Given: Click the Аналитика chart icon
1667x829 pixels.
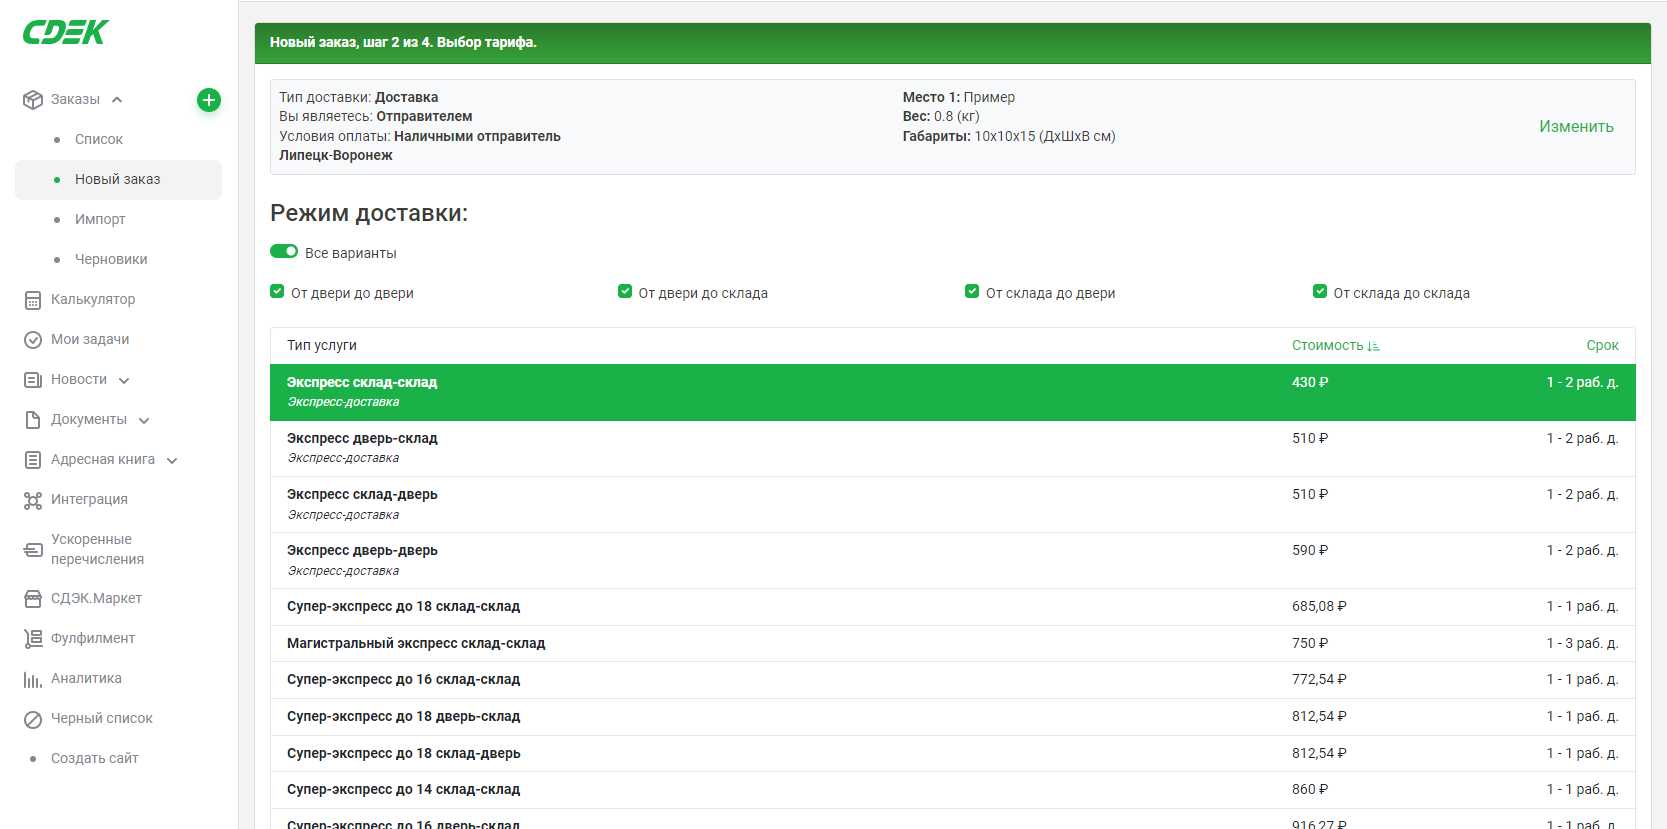Looking at the screenshot, I should (x=33, y=679).
